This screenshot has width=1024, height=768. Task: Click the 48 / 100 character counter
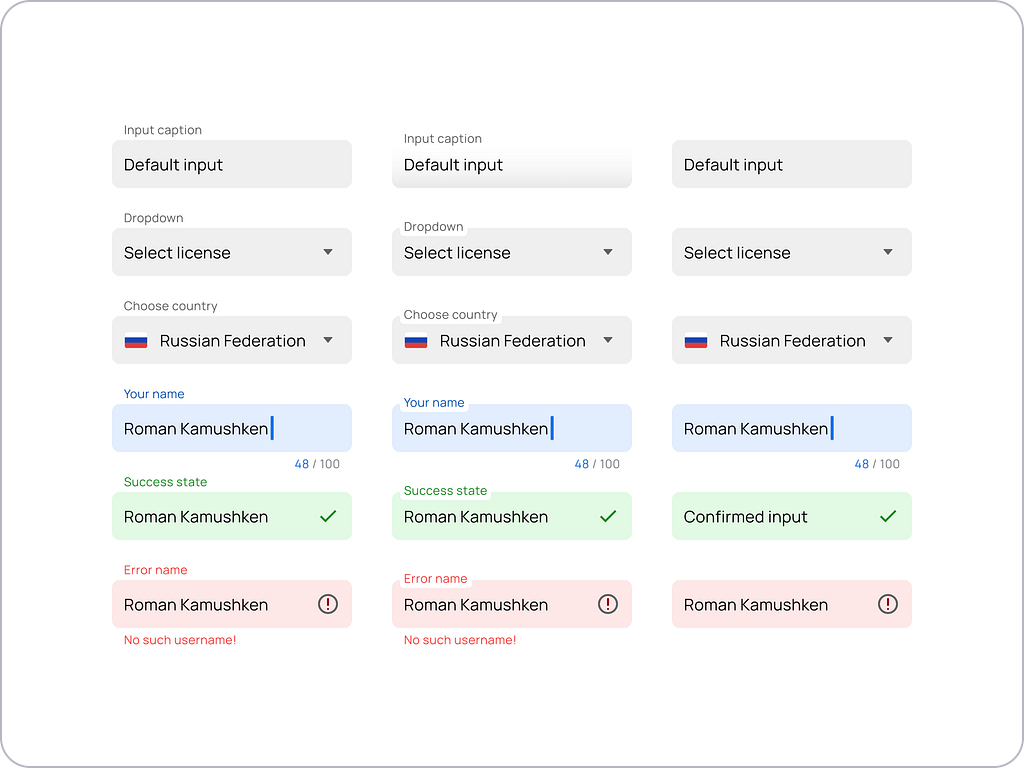318,463
